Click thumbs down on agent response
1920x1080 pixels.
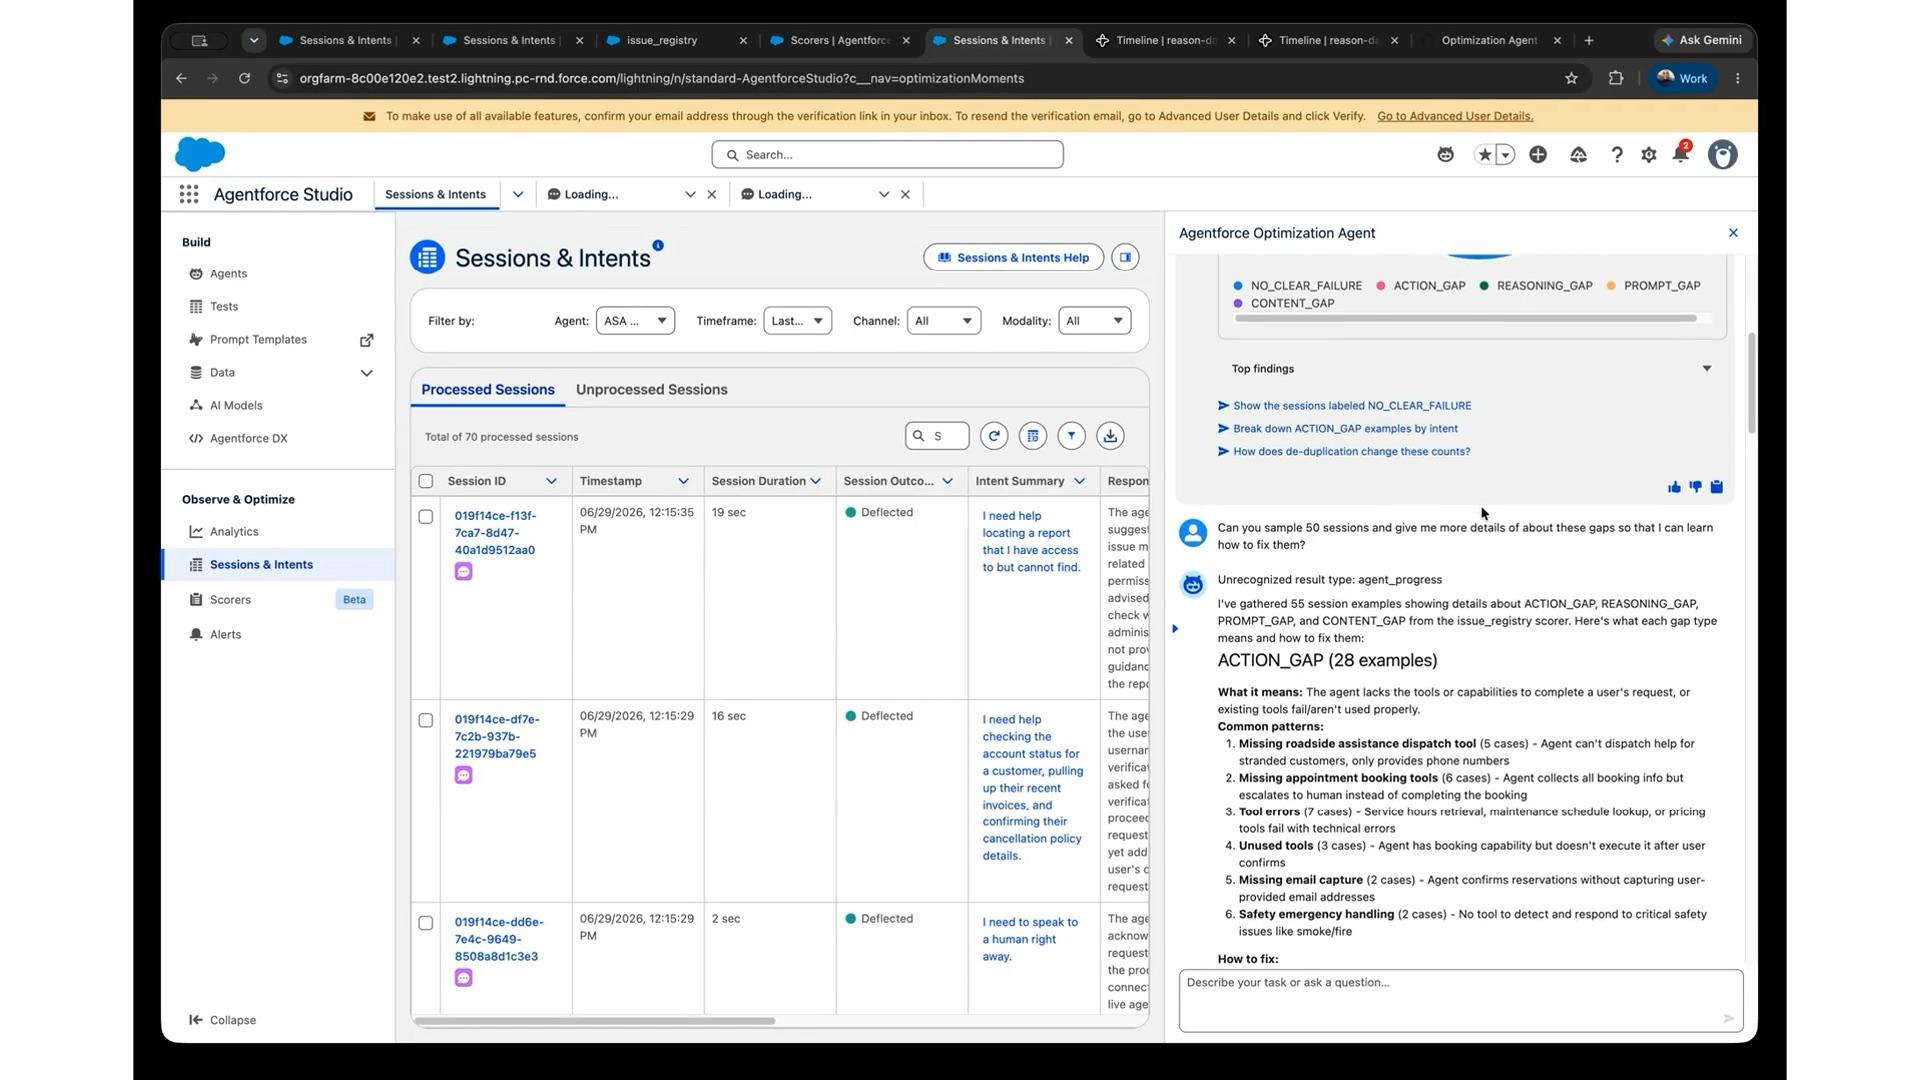[1695, 487]
